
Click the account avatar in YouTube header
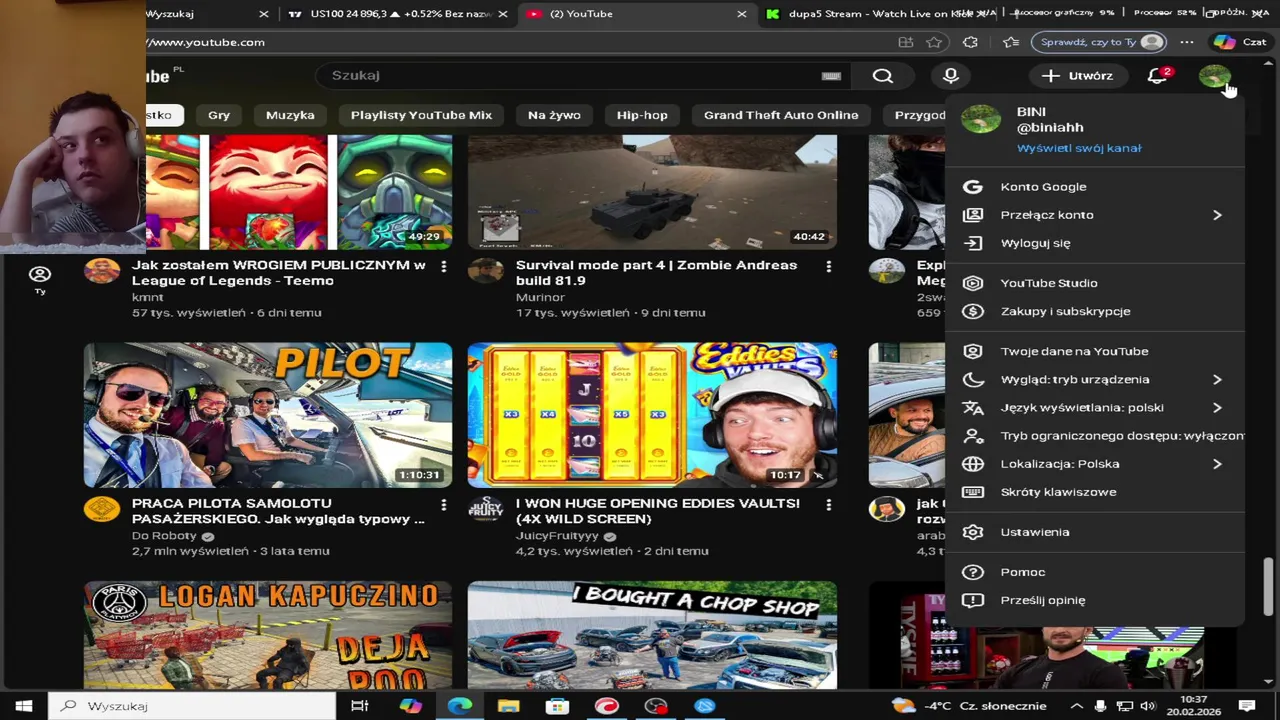pos(1214,76)
